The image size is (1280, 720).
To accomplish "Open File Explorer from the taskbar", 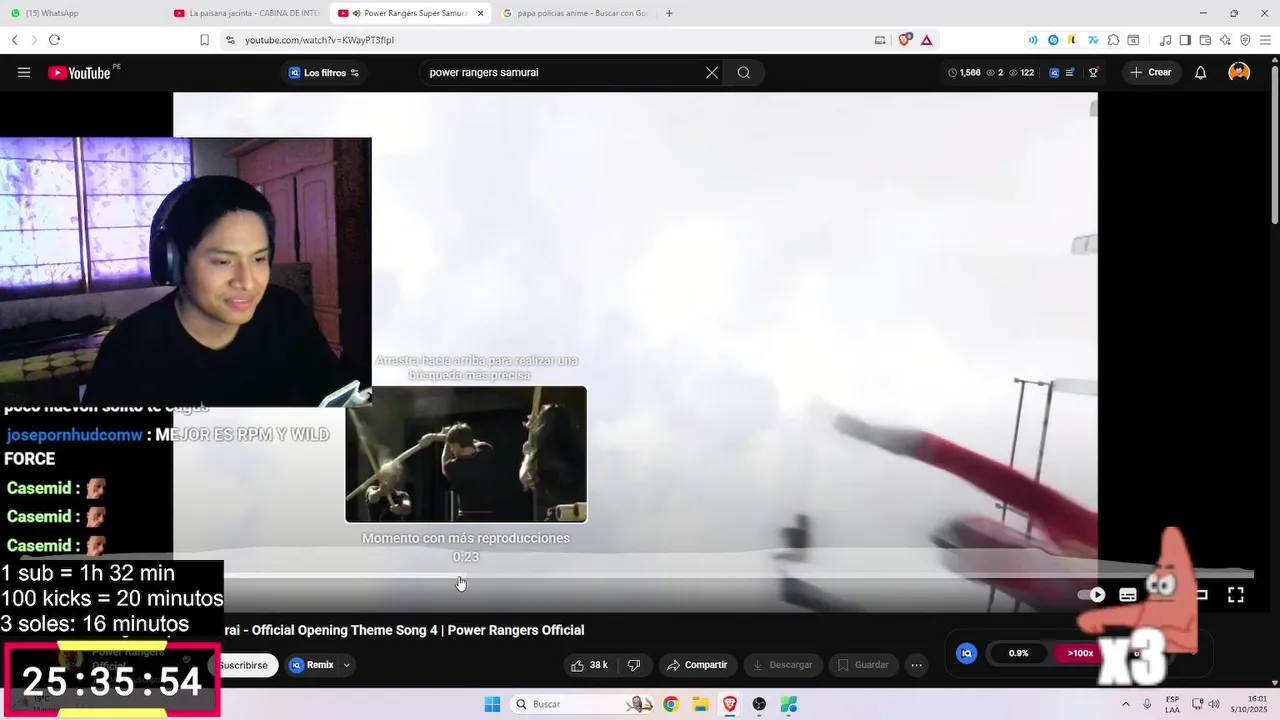I will click(x=700, y=704).
